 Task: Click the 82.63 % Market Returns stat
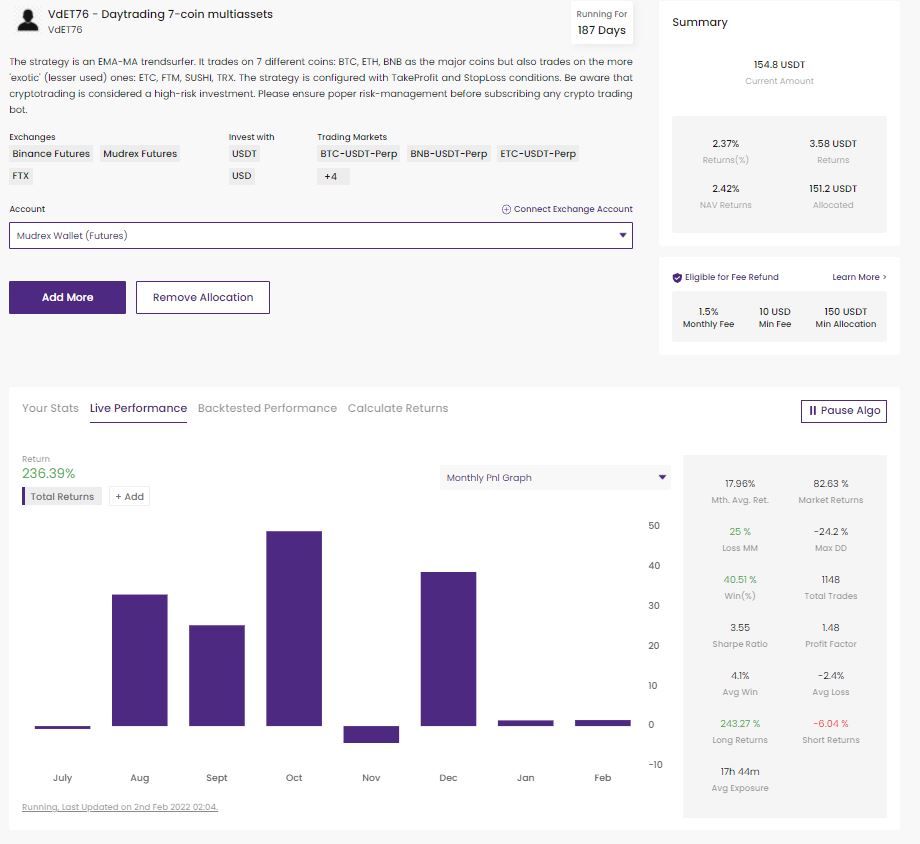(x=831, y=491)
